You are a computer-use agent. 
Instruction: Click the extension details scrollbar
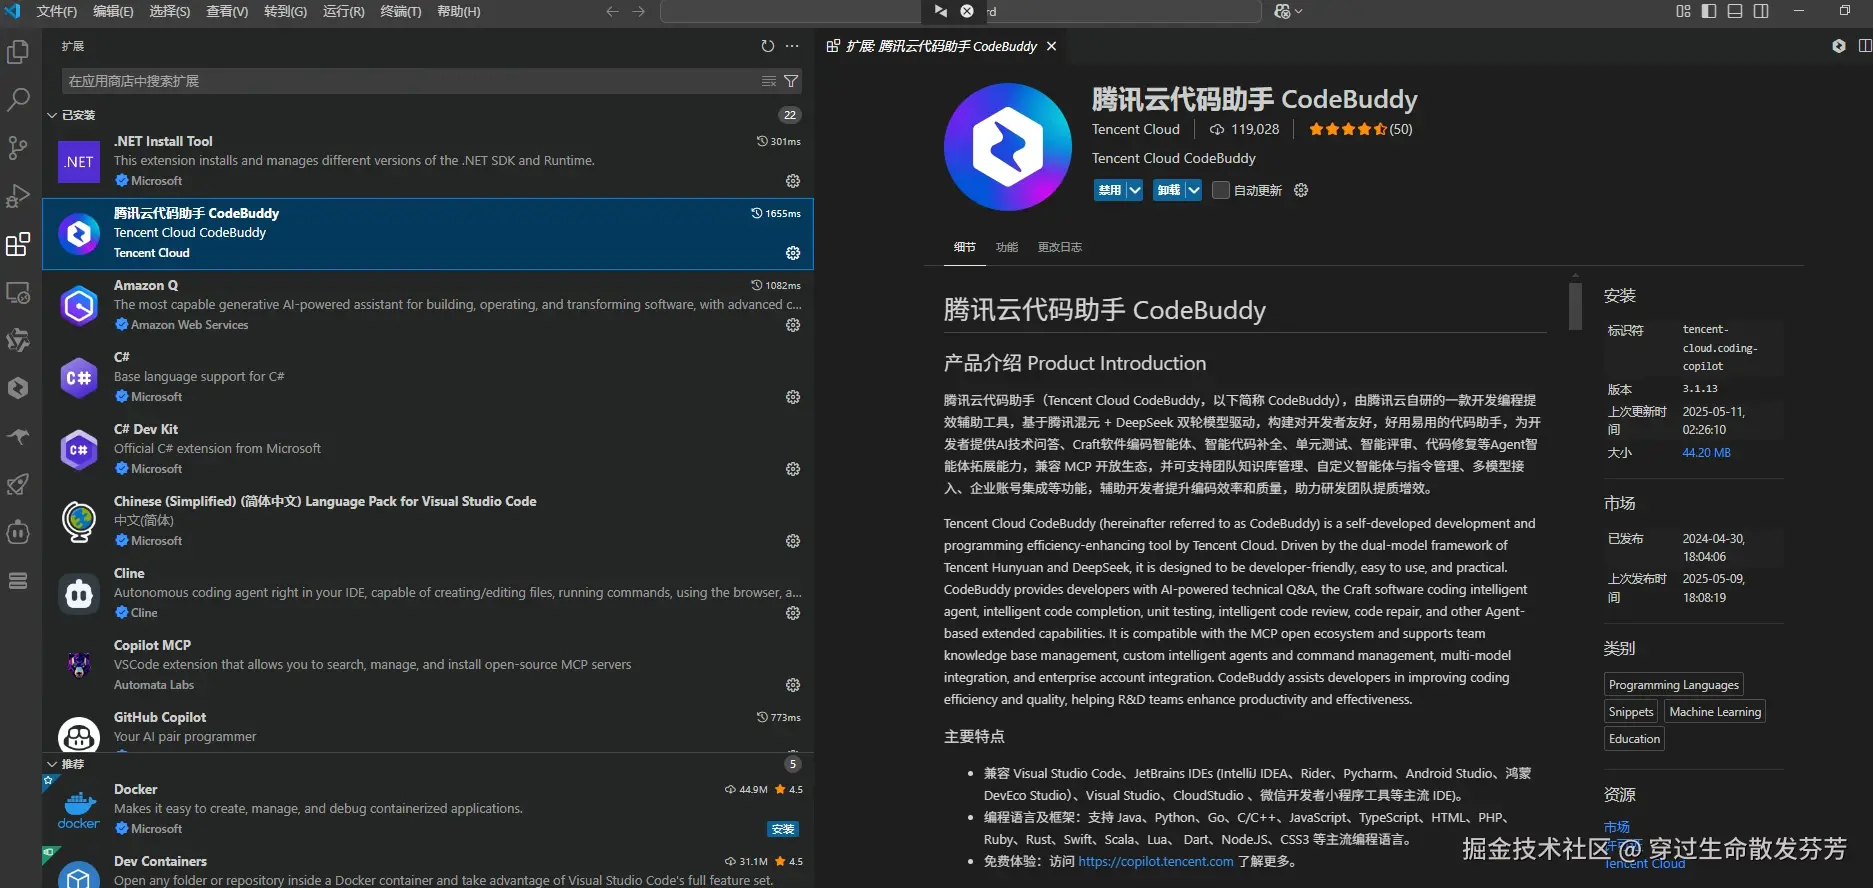click(x=1575, y=306)
